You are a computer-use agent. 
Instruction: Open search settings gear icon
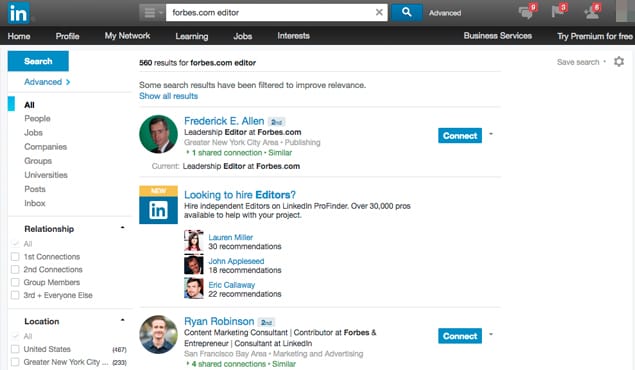tap(619, 62)
